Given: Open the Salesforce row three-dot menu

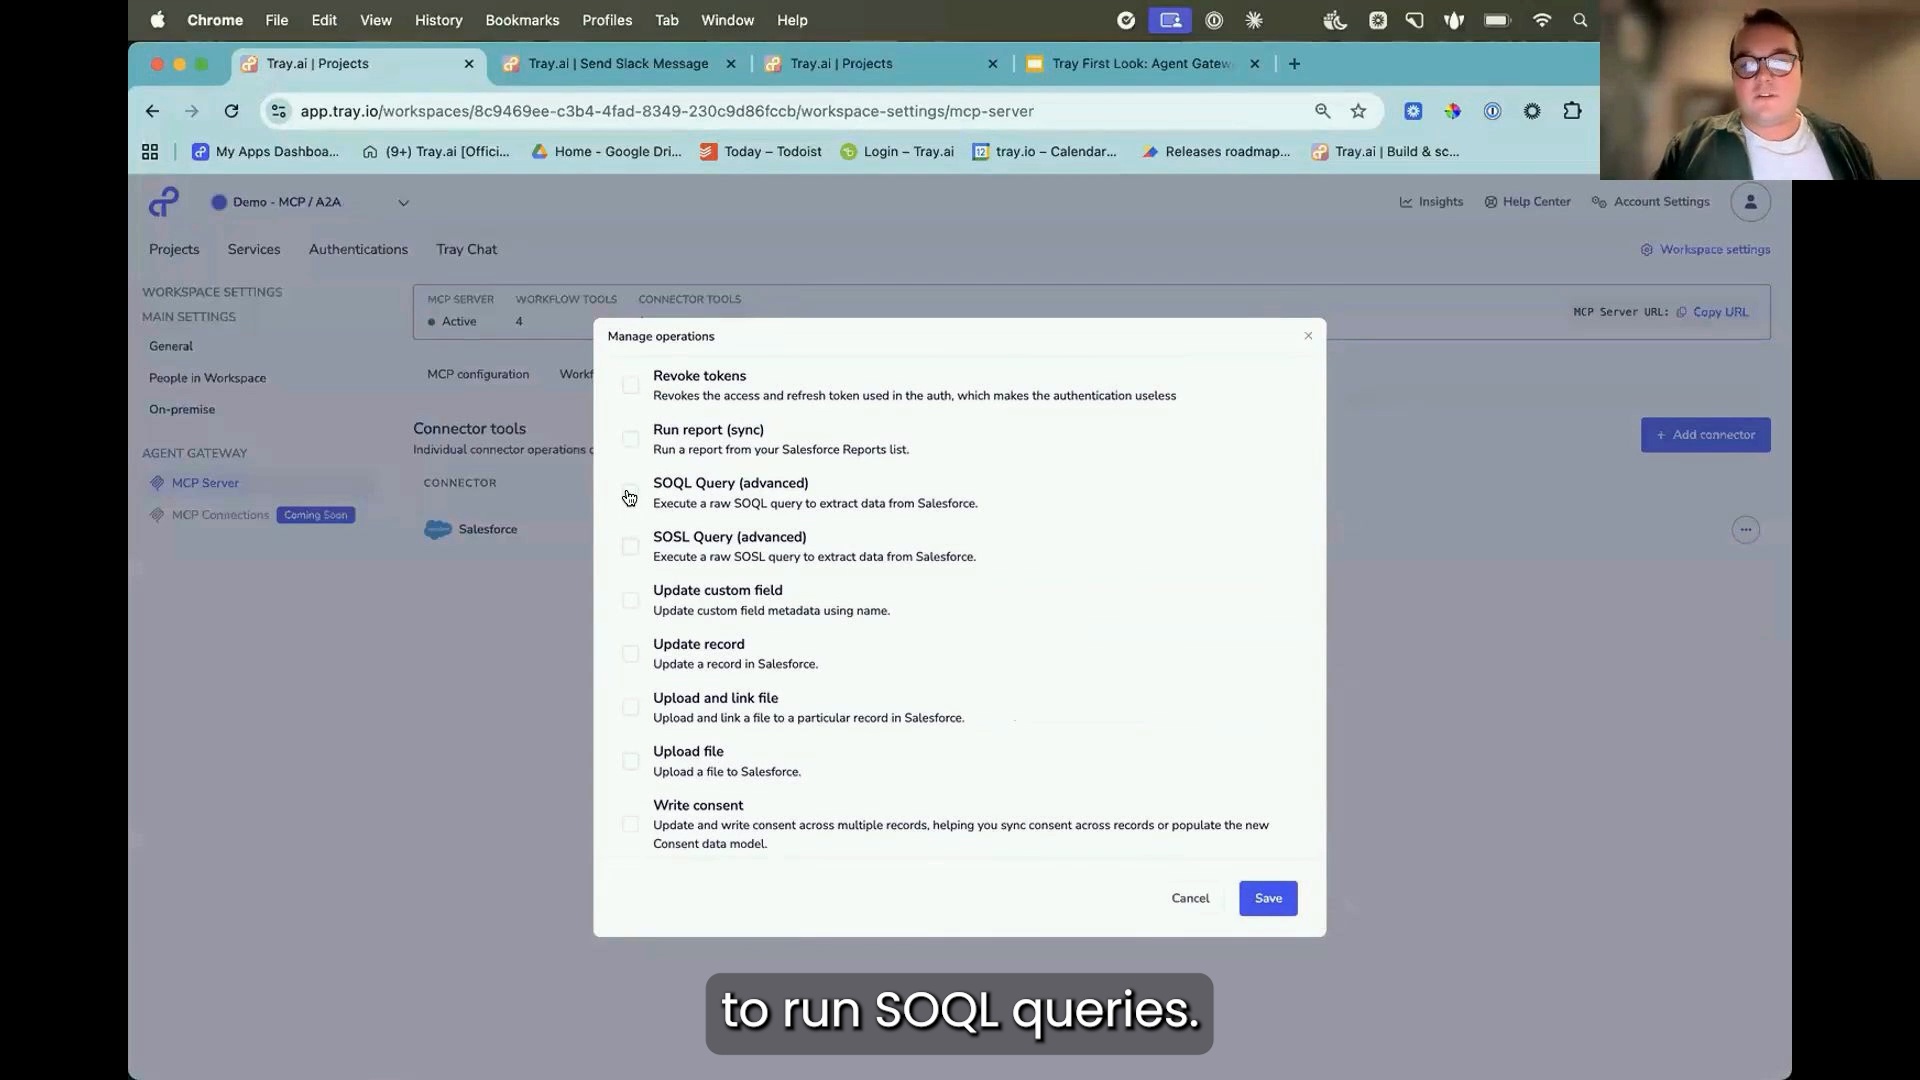Looking at the screenshot, I should pyautogui.click(x=1745, y=529).
